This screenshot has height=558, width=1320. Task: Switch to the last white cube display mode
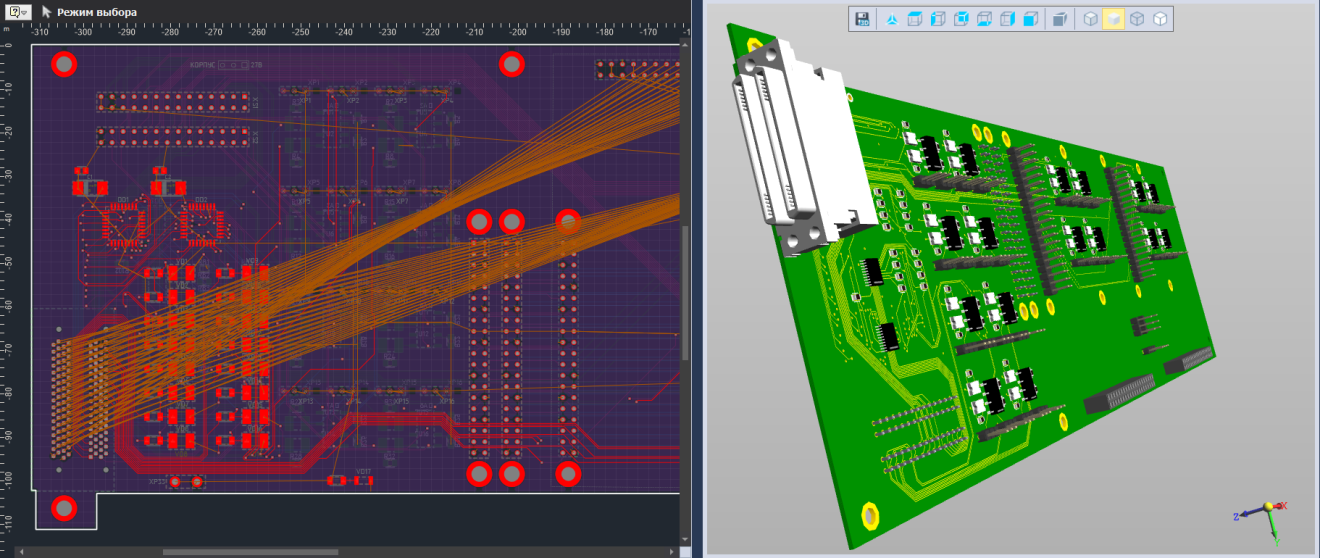point(1160,19)
